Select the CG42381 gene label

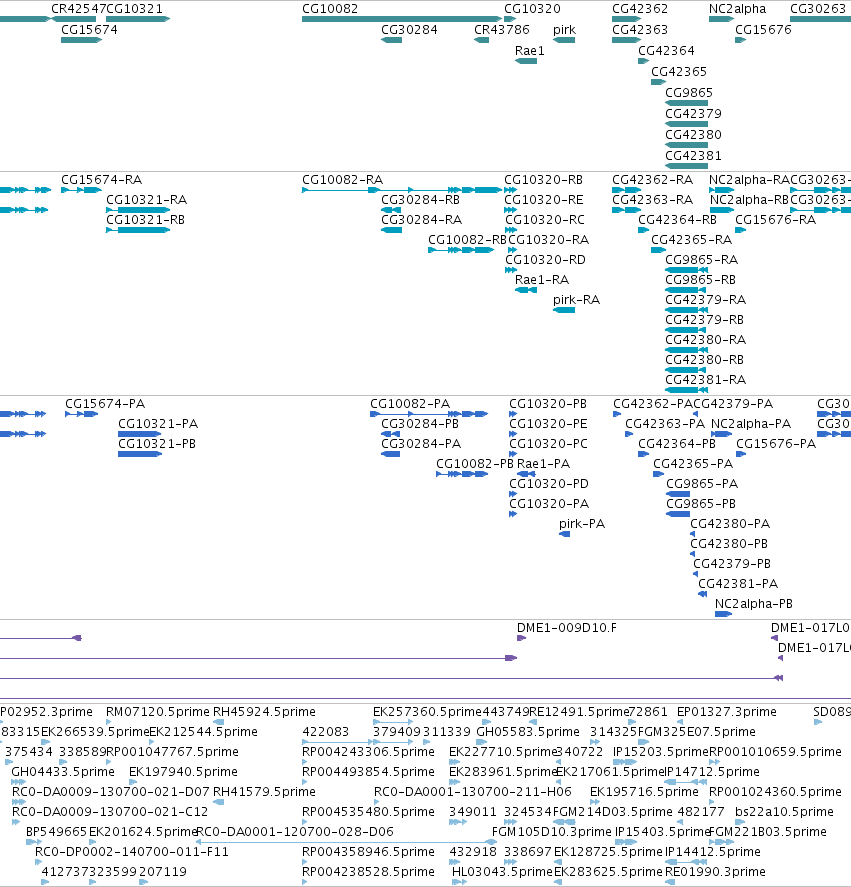tap(693, 156)
